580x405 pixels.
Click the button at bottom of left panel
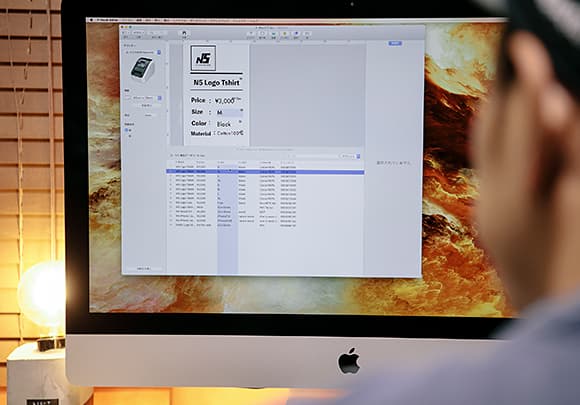(x=144, y=269)
